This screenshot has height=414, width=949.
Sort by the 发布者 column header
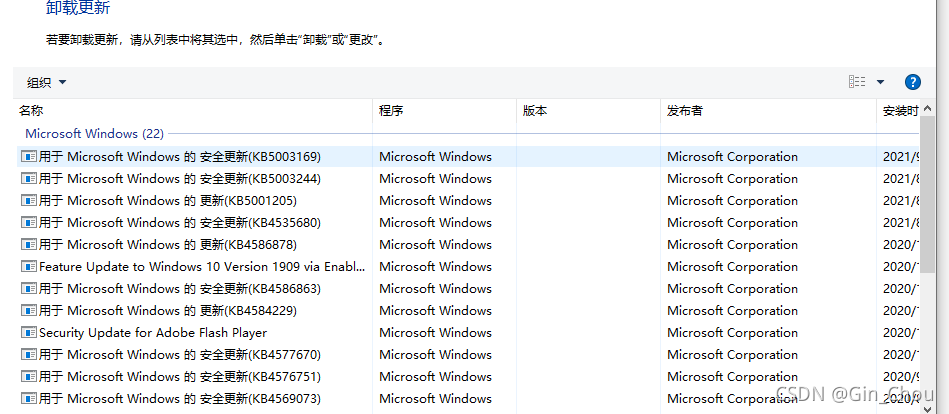[x=685, y=111]
